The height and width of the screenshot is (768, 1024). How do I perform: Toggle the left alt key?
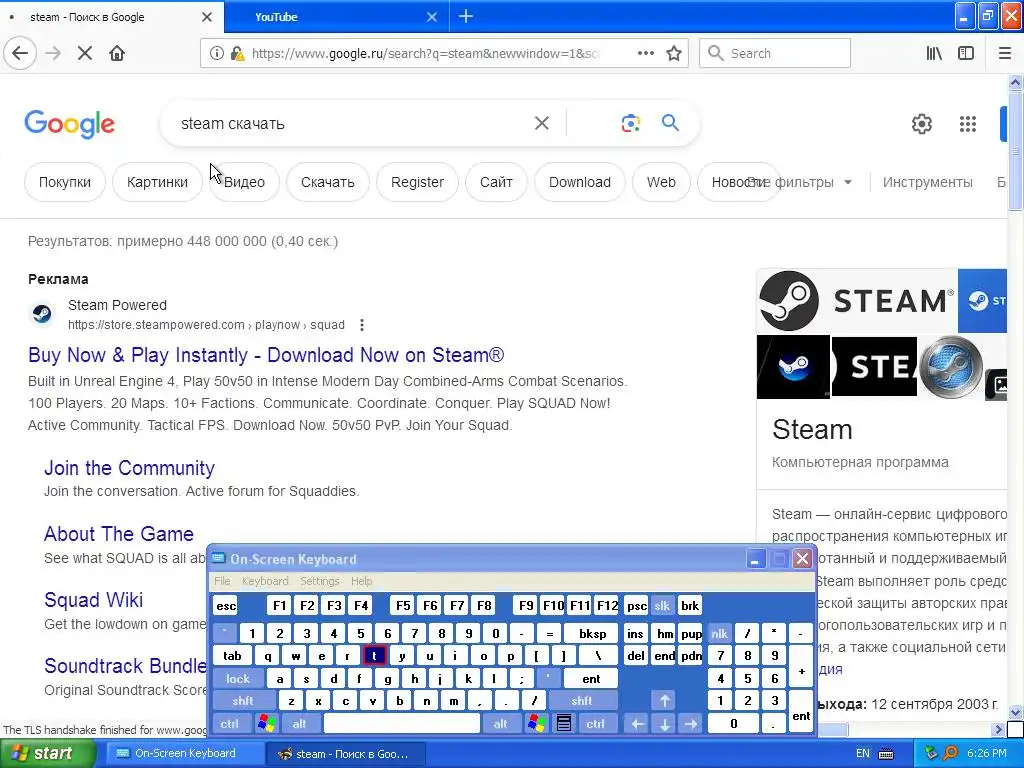[300, 724]
